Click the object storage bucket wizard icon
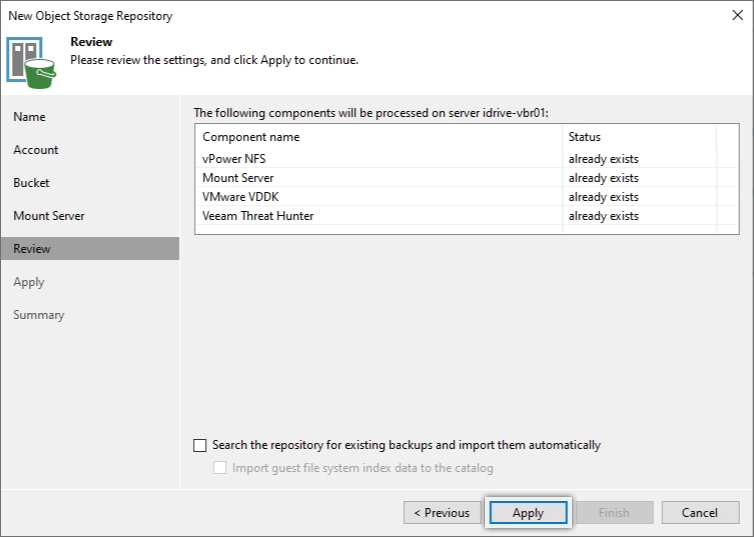Image resolution: width=754 pixels, height=537 pixels. [31, 62]
